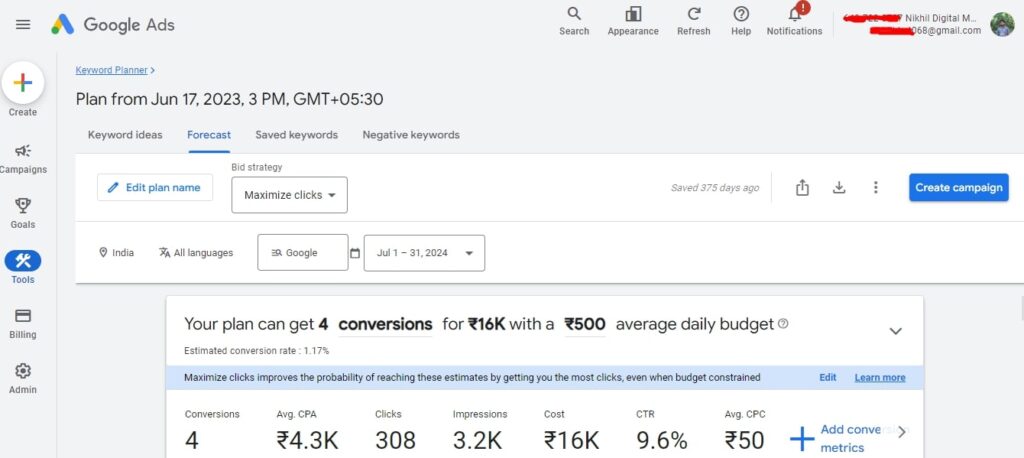Screen dimensions: 1024x458
Task: Click the plan title from Jun 17, 2023
Action: click(229, 99)
